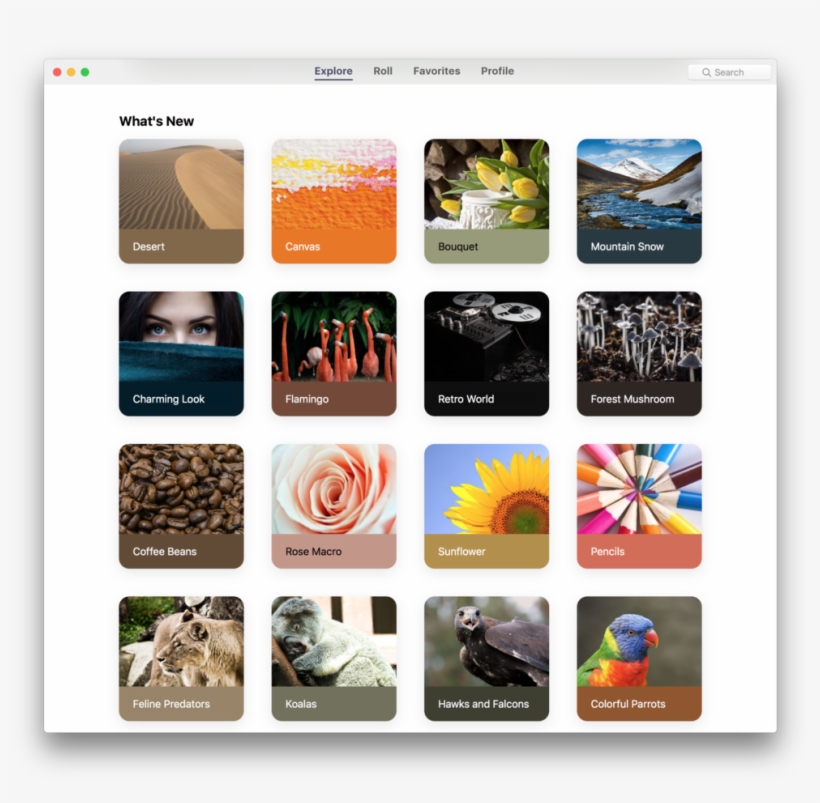View the Retro World collection
The image size is (820, 803).
point(486,352)
